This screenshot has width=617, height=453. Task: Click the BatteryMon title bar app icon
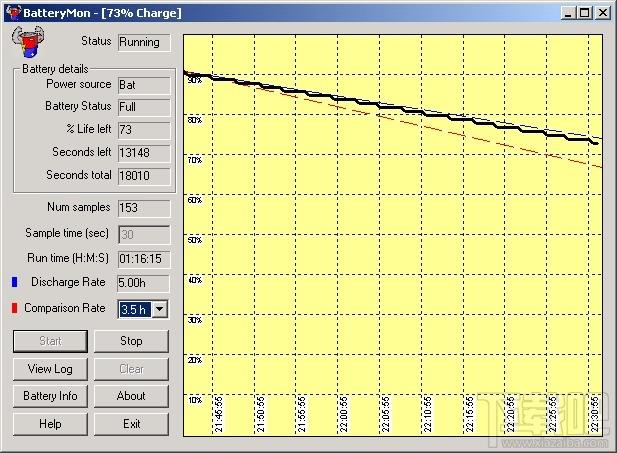(x=13, y=13)
